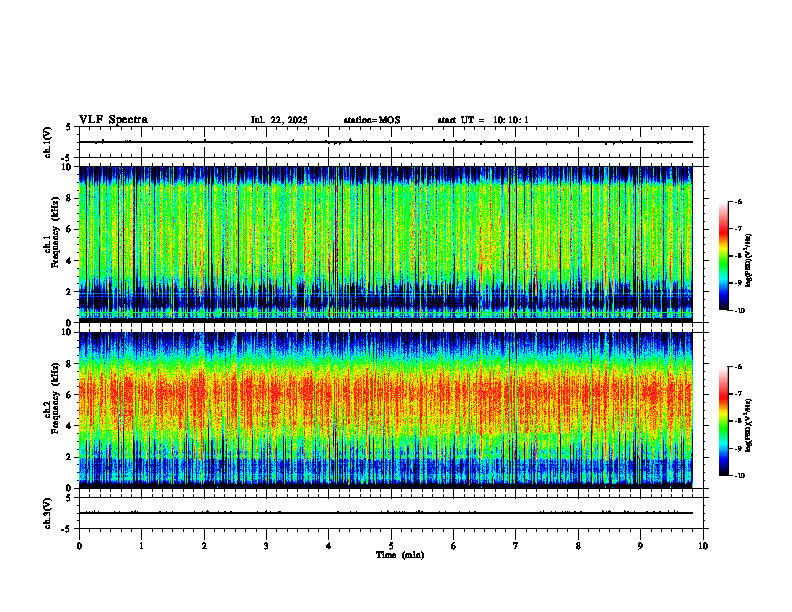Click the "-7" tick on ch.1 colorbar
The width and height of the screenshot is (792, 612).
click(738, 229)
